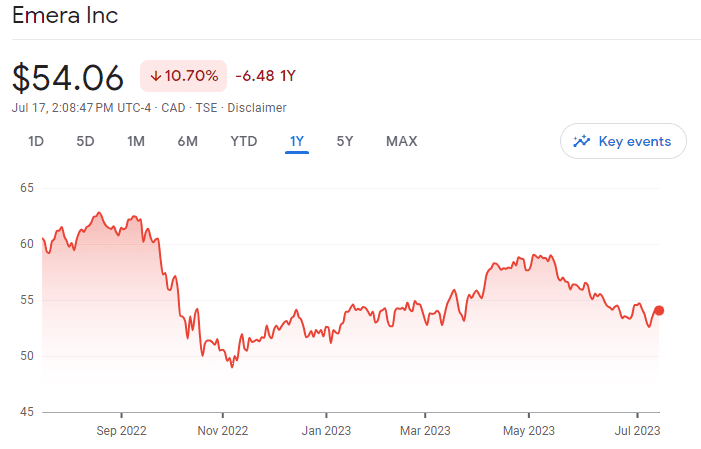The image size is (701, 449).
Task: Switch to the 5D range tab
Action: (85, 141)
